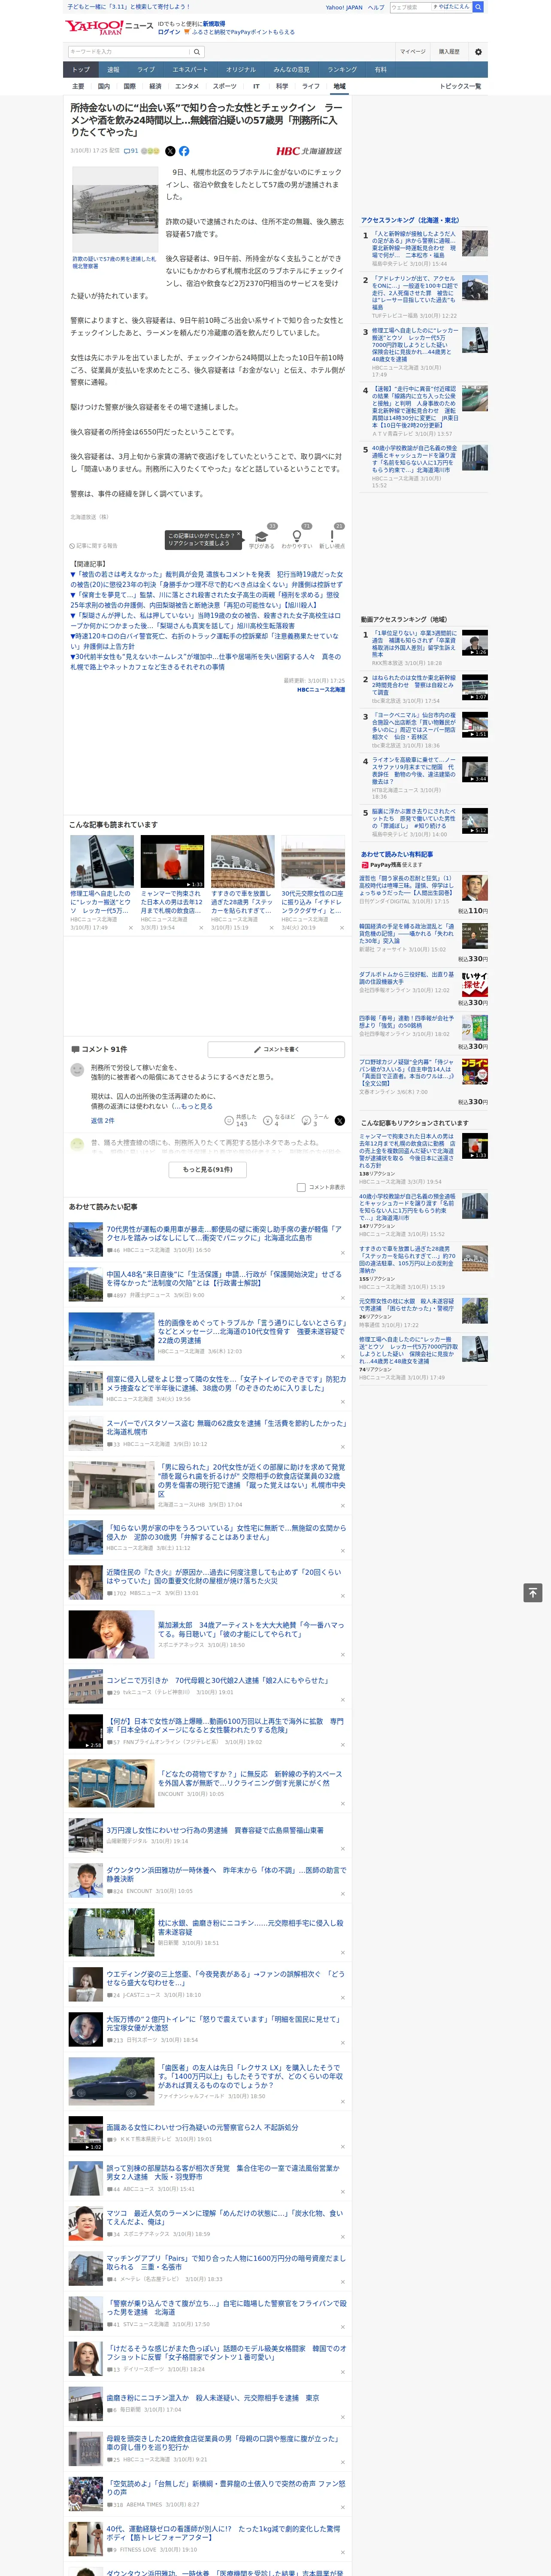Select the トップ navigation tab
551x2576 pixels.
[81, 70]
